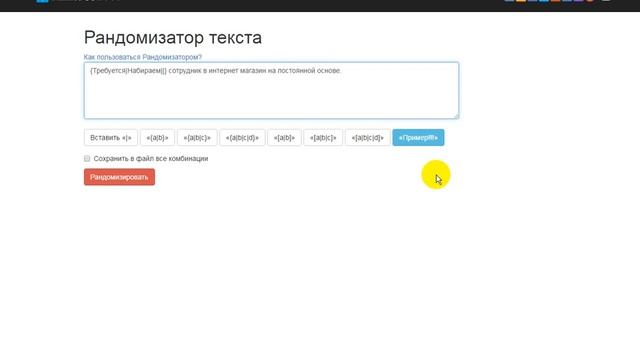Screen dimensions: 640x360
Task: Click inside the randomizer text area
Action: [271, 90]
